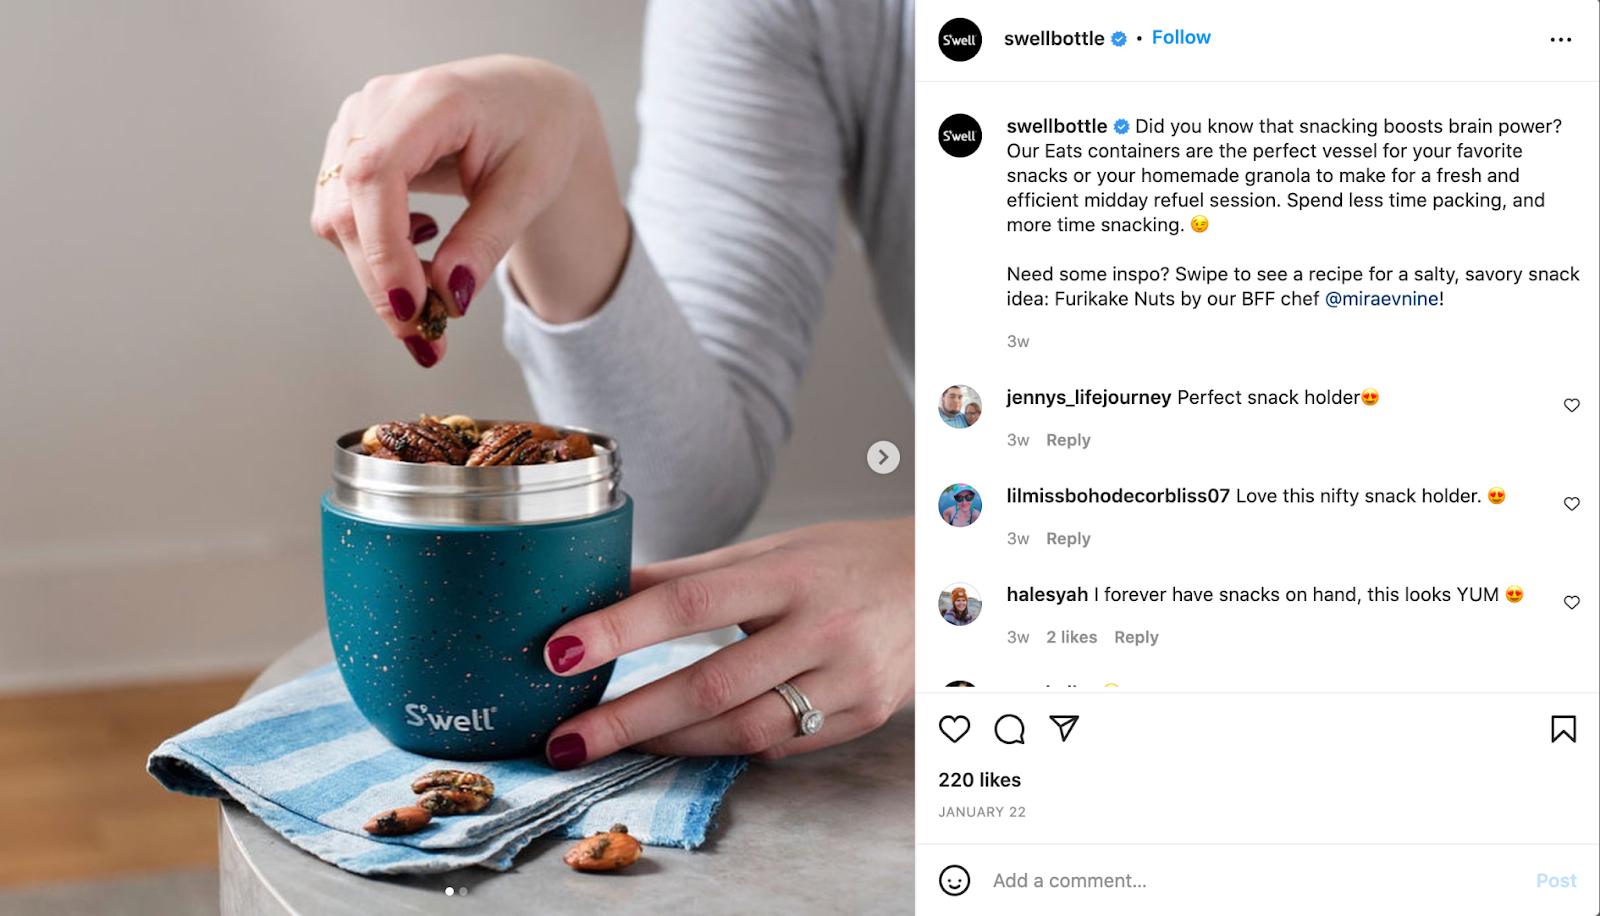The width and height of the screenshot is (1600, 916).
Task: Share the post via paper plane icon
Action: click(x=1064, y=728)
